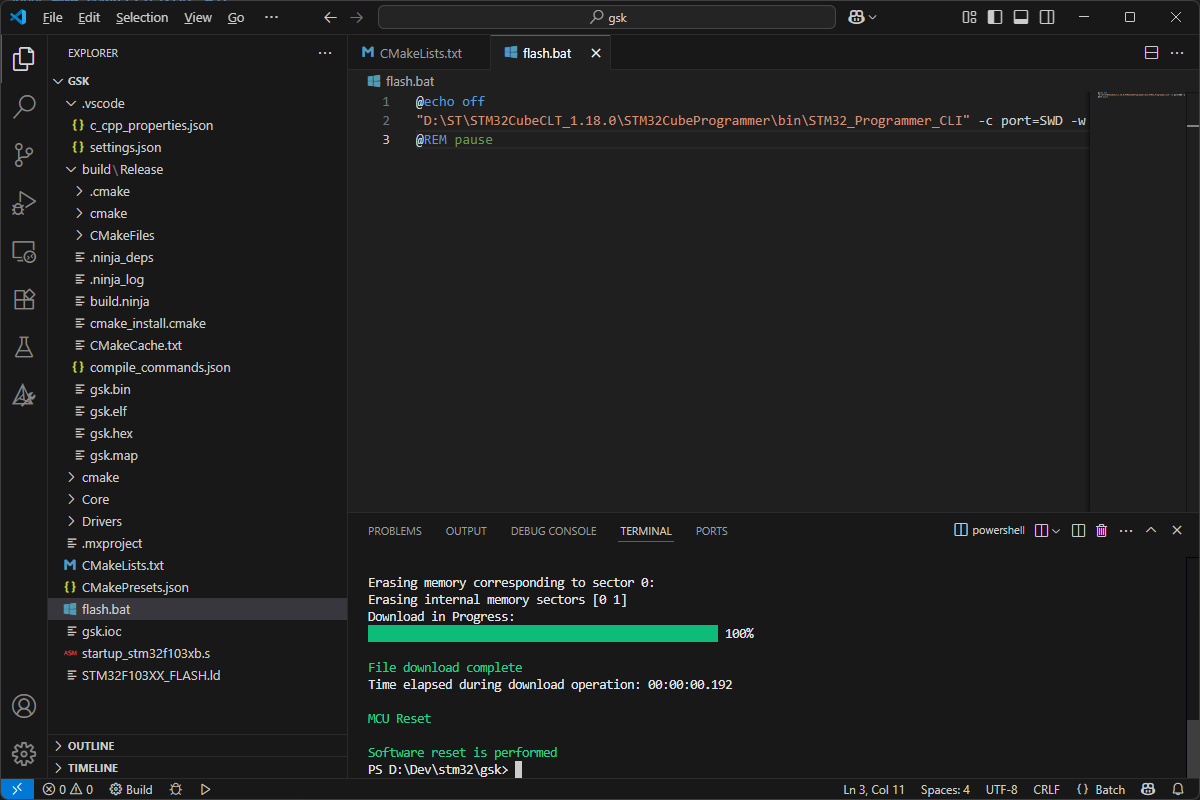The image size is (1200, 800).
Task: Expand the CMakeFiles folder
Action: (x=80, y=235)
